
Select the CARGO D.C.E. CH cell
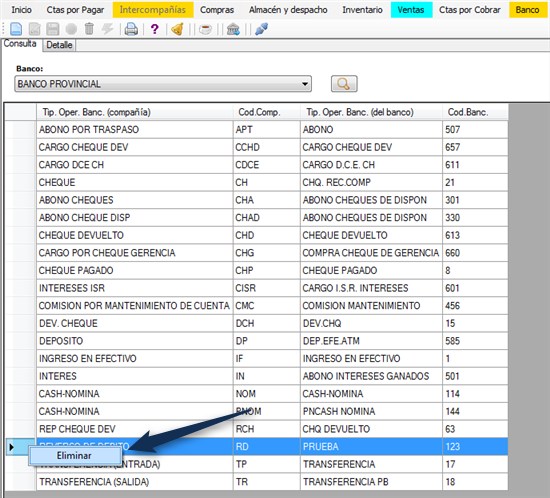tap(371, 165)
